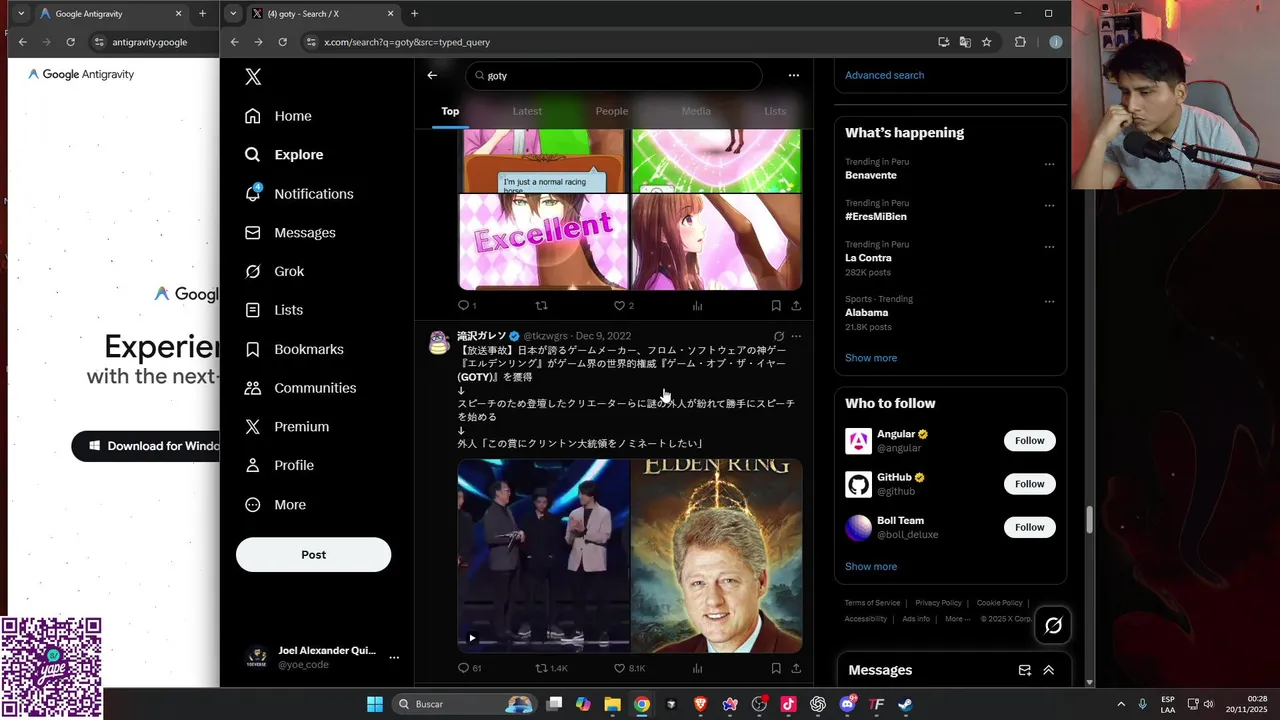This screenshot has height=720, width=1280.
Task: Repost the post with 1.4K reposts
Action: tap(551, 668)
